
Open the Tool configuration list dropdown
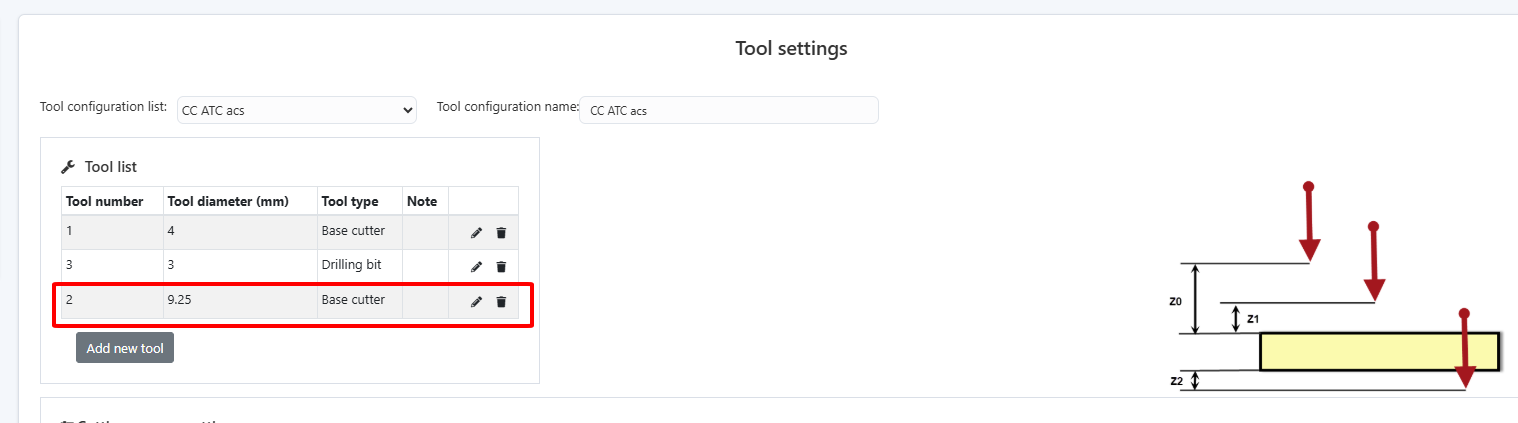(x=297, y=110)
